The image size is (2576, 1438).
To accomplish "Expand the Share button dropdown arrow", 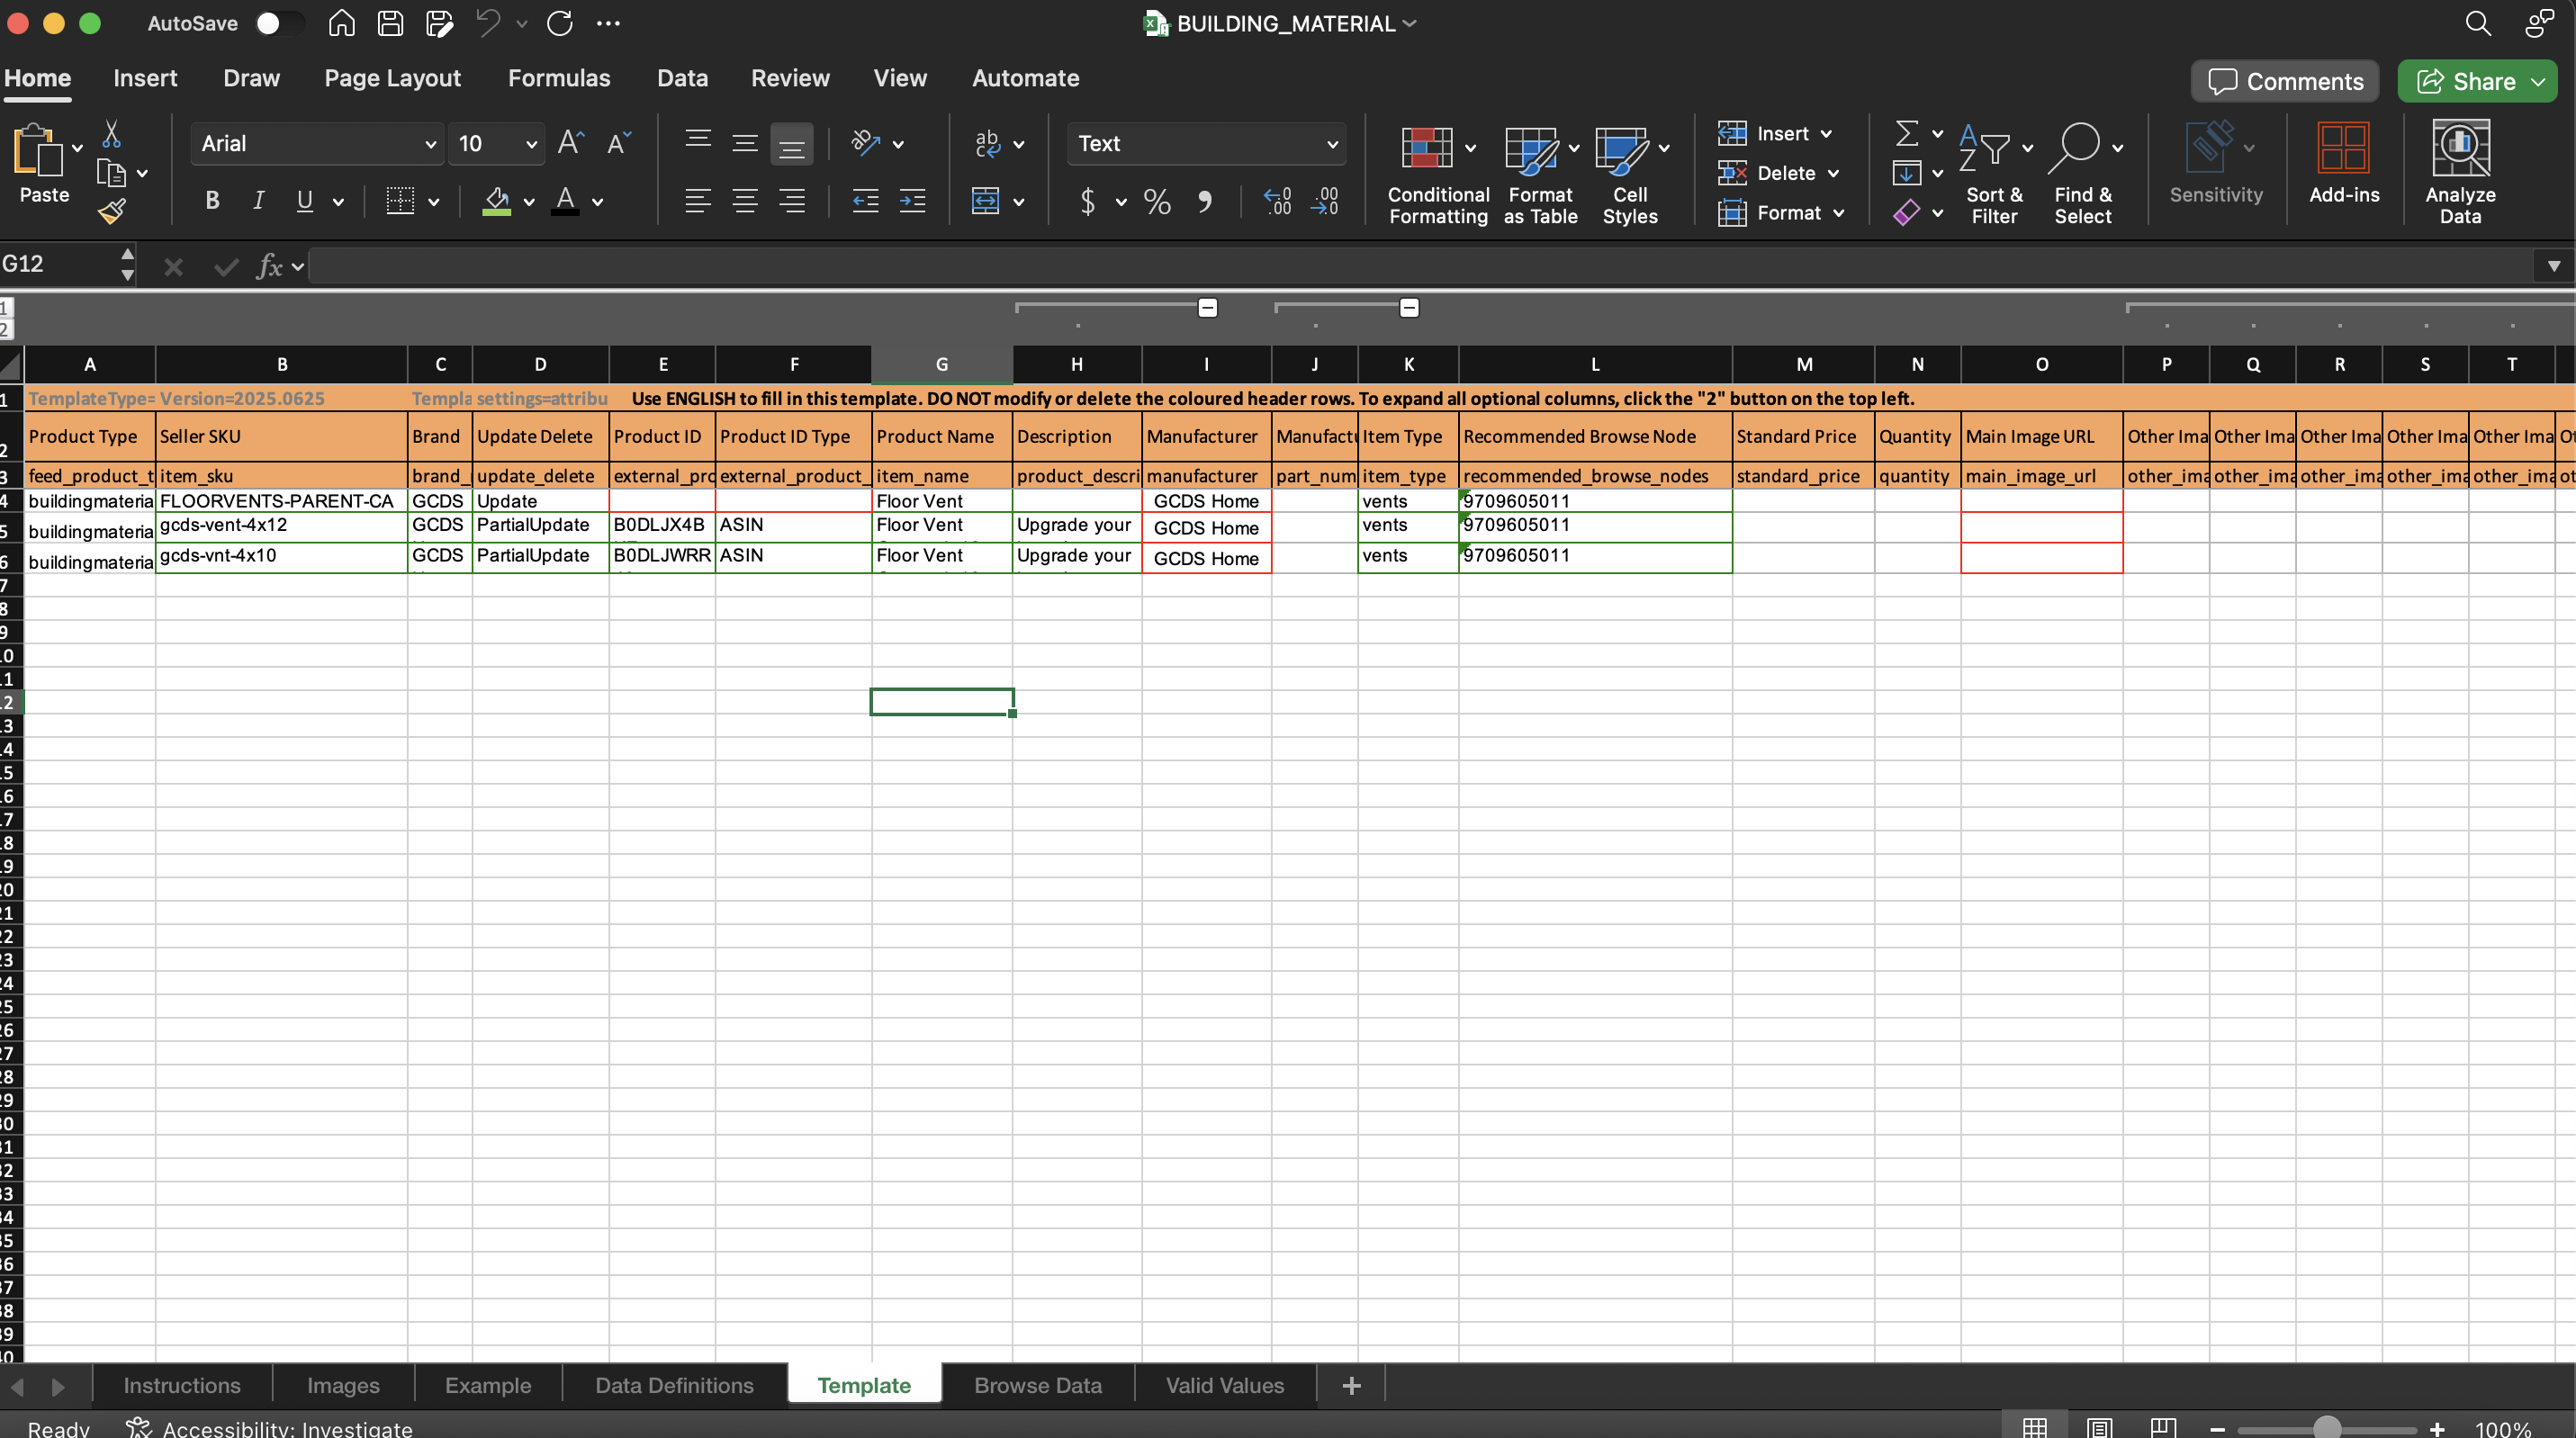I will pyautogui.click(x=2539, y=82).
